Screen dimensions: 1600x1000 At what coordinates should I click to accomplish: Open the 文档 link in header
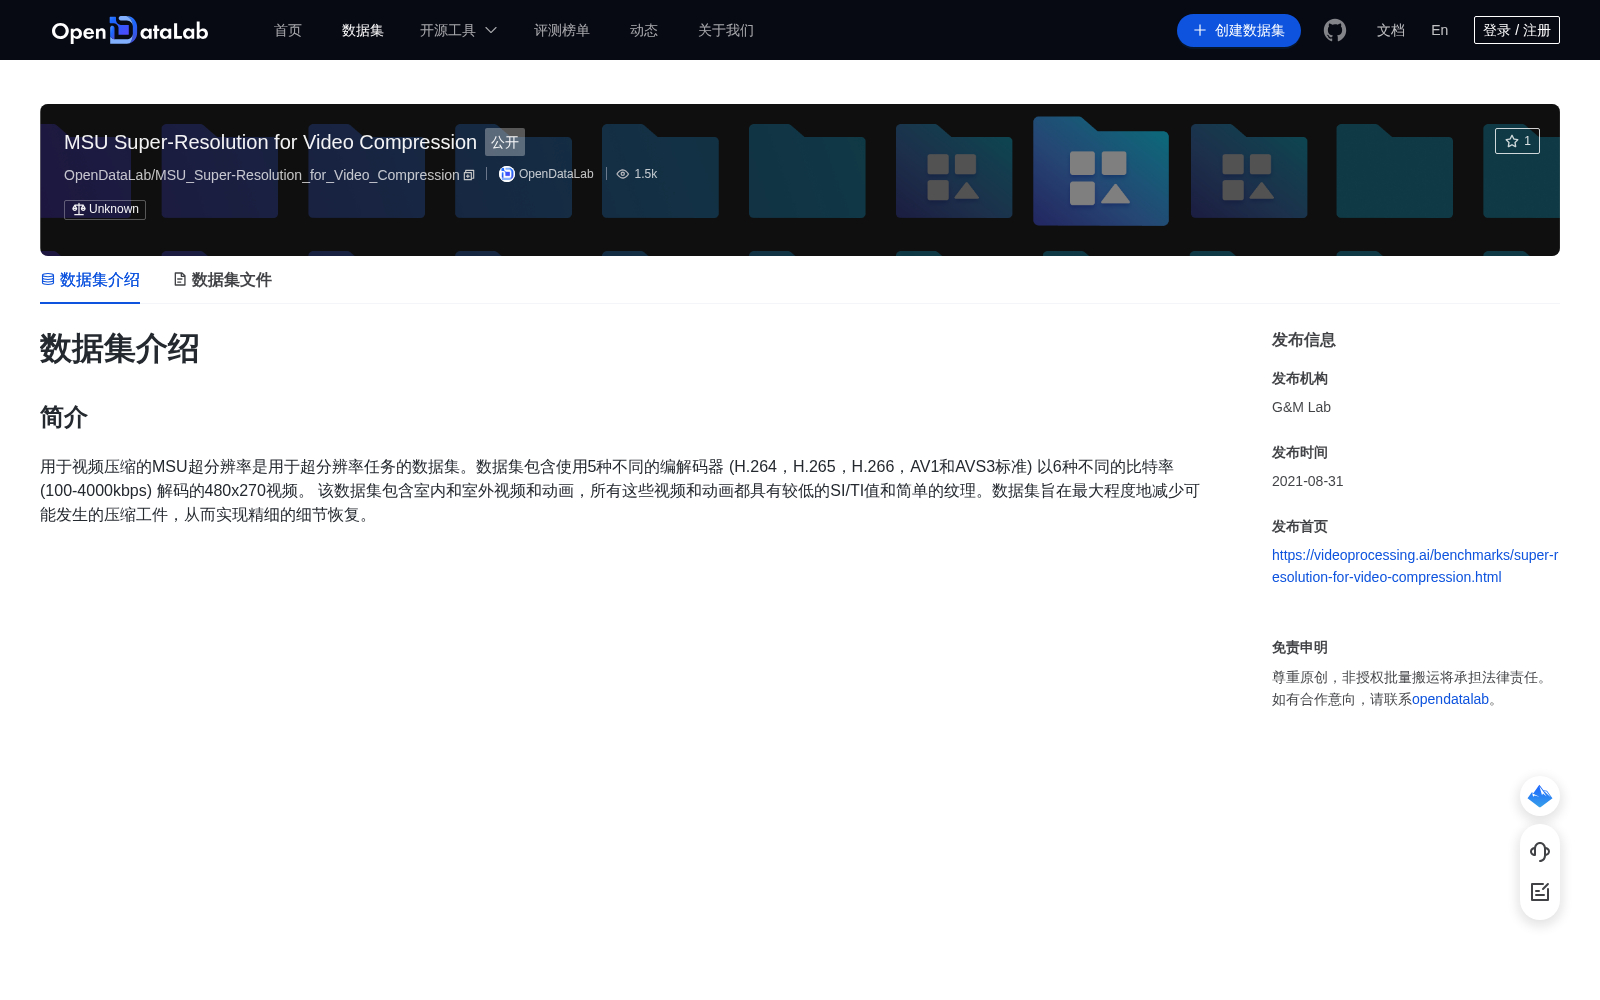coord(1391,30)
